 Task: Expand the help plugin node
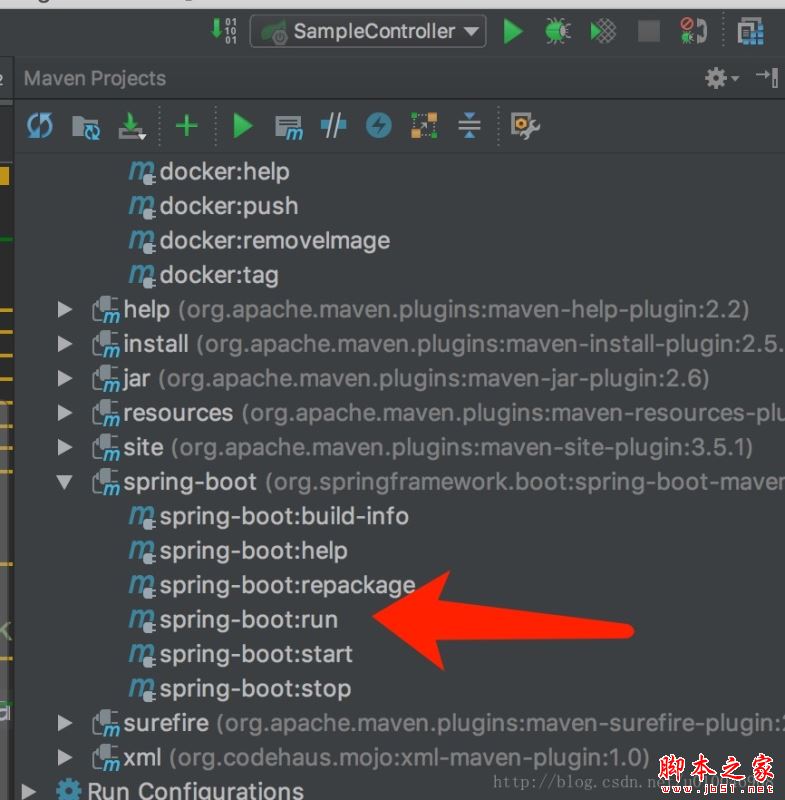pos(65,309)
